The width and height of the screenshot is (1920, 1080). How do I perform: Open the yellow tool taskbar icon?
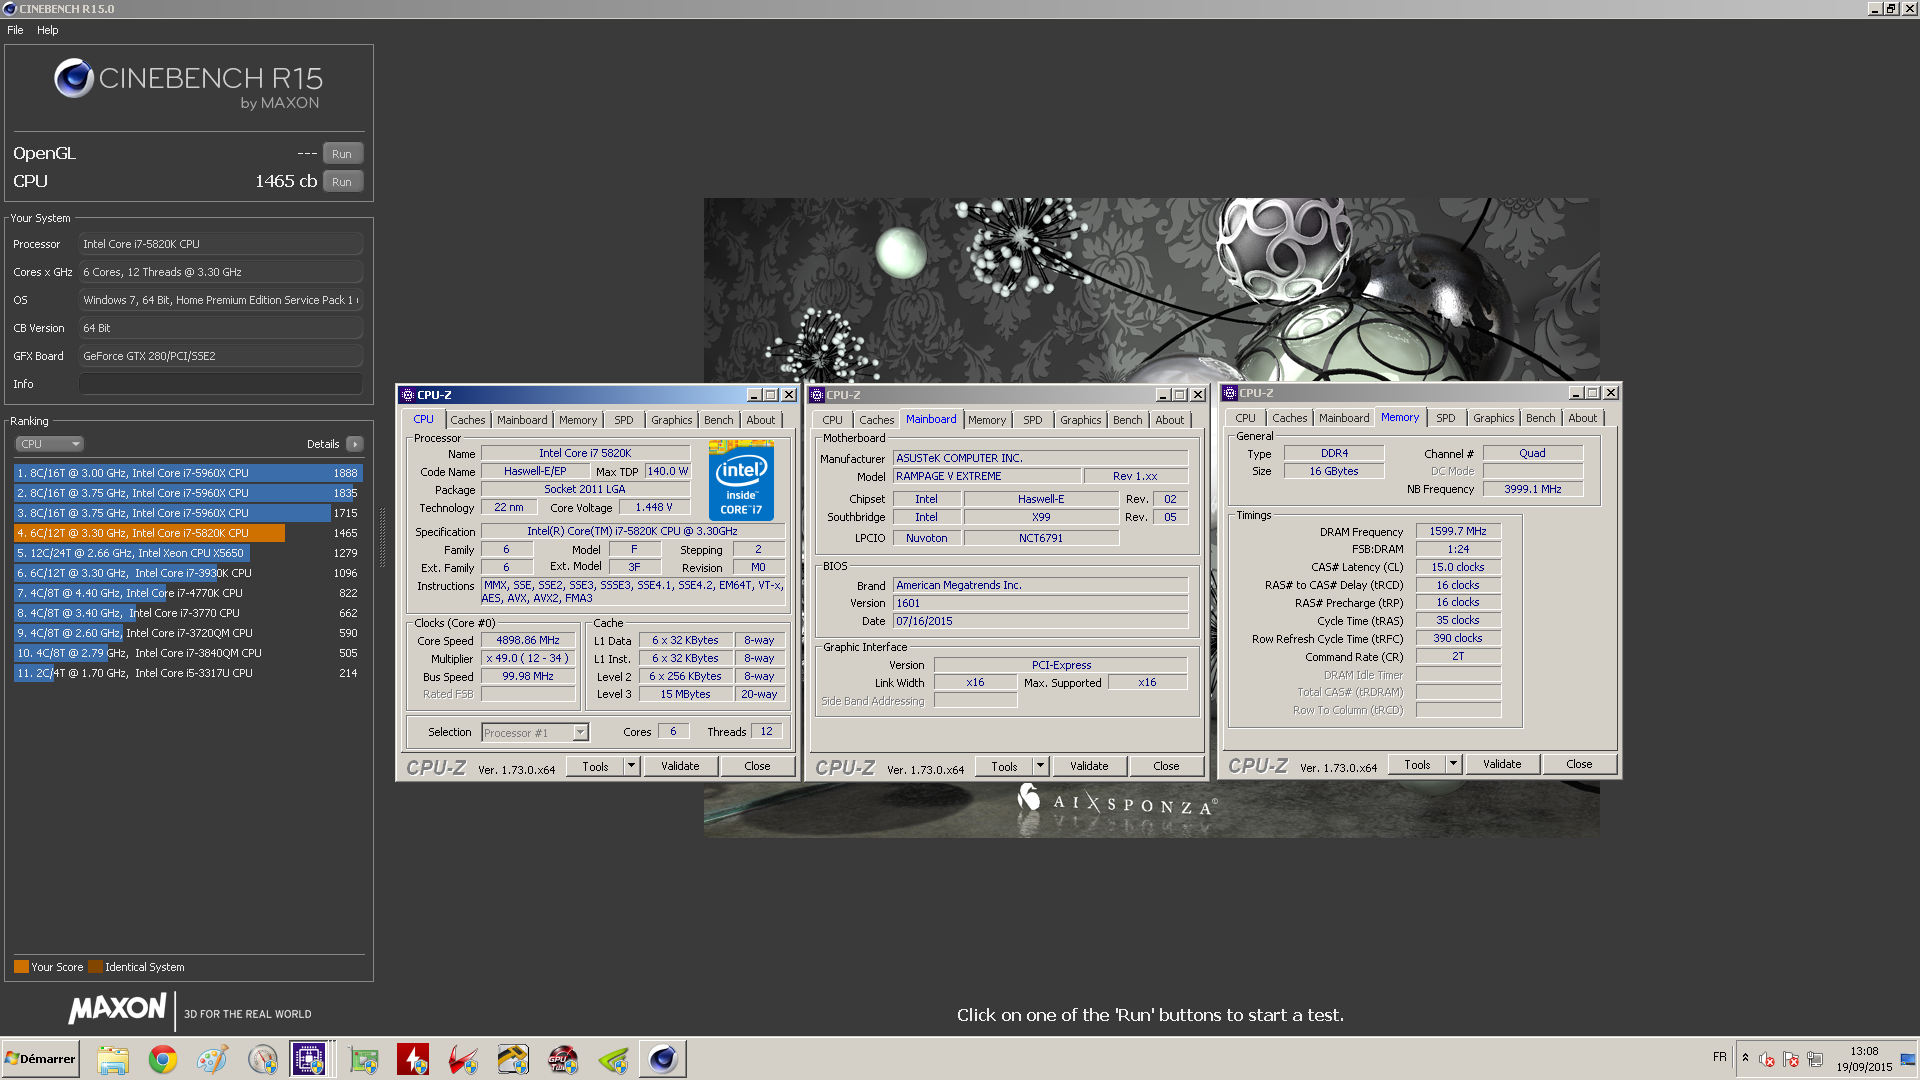point(513,1059)
